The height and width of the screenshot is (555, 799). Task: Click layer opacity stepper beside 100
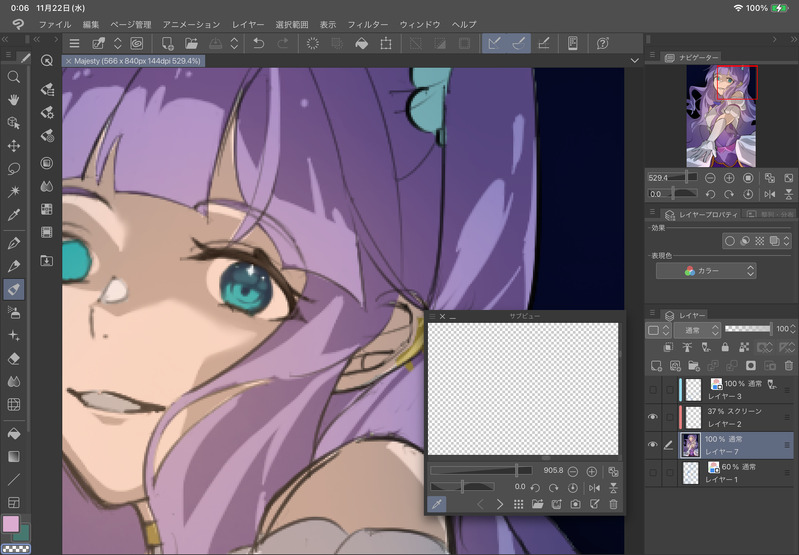tap(793, 329)
